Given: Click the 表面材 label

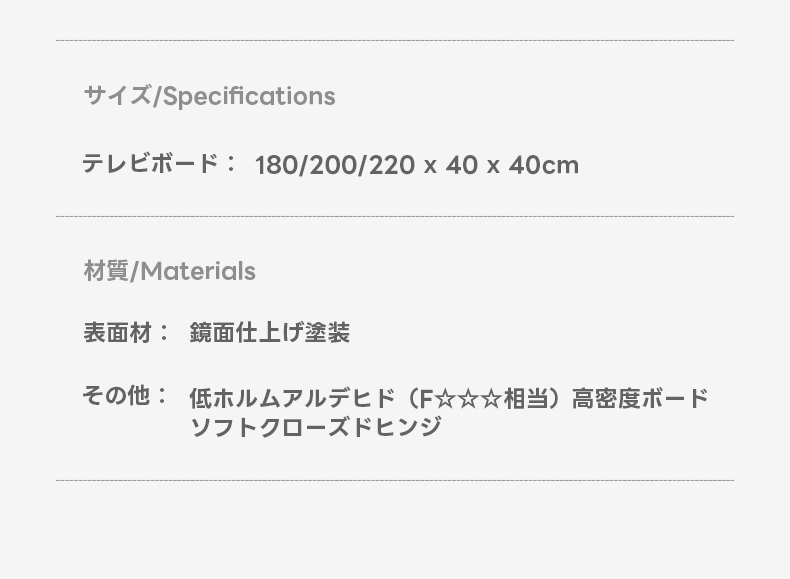Looking at the screenshot, I should coord(118,333).
